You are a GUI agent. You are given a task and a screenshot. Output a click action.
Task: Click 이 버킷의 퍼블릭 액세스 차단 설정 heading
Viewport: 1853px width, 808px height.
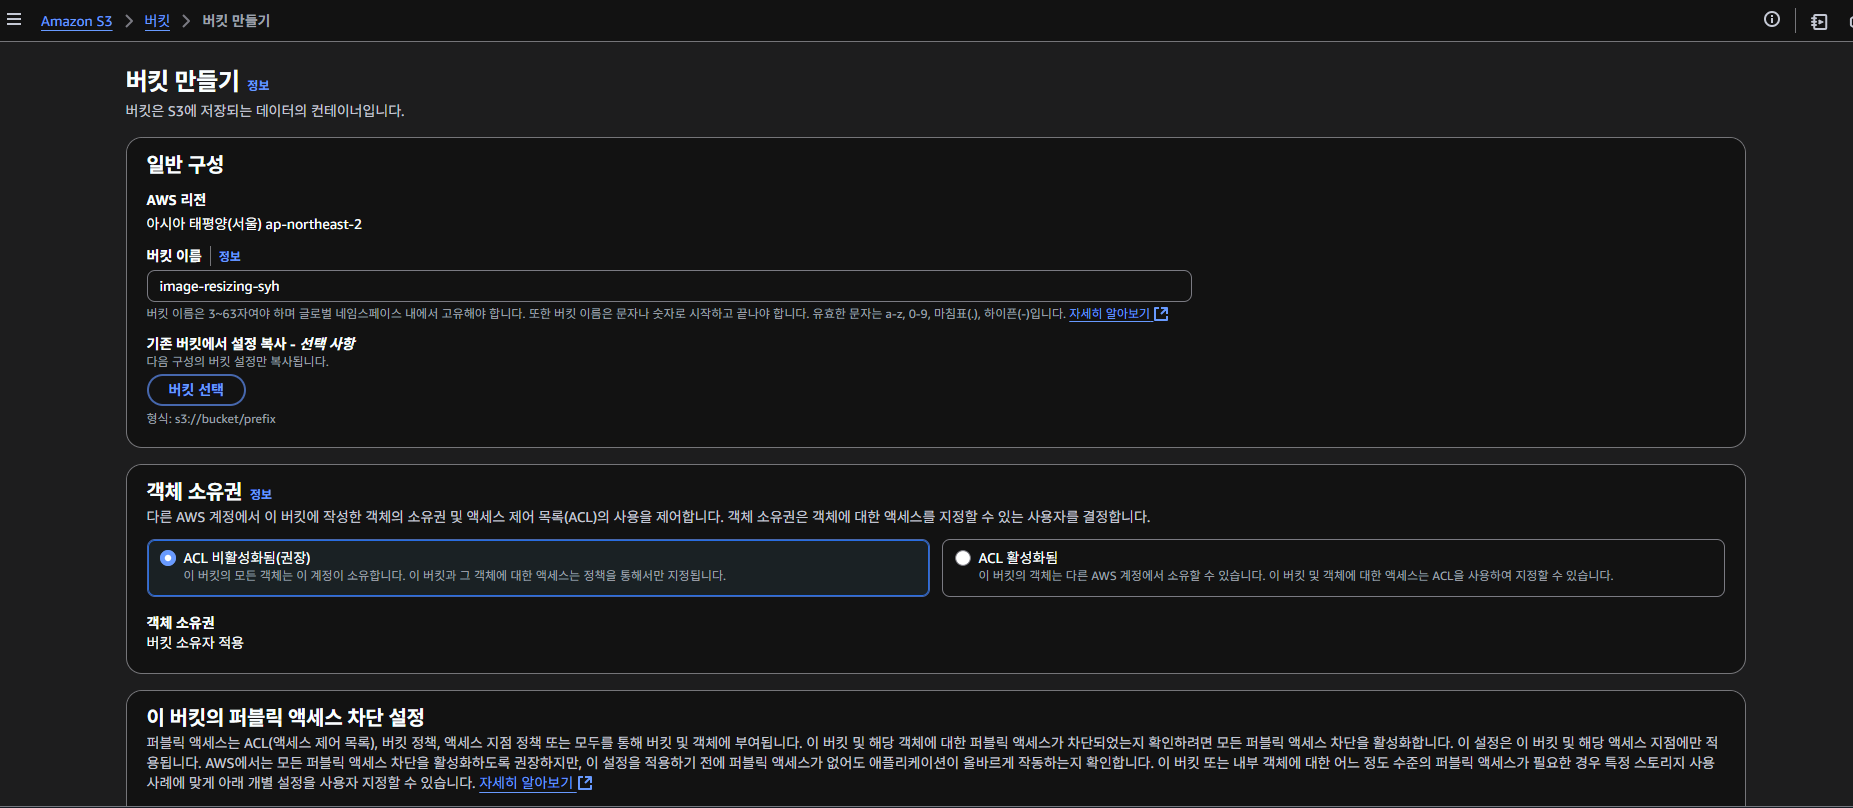point(286,717)
